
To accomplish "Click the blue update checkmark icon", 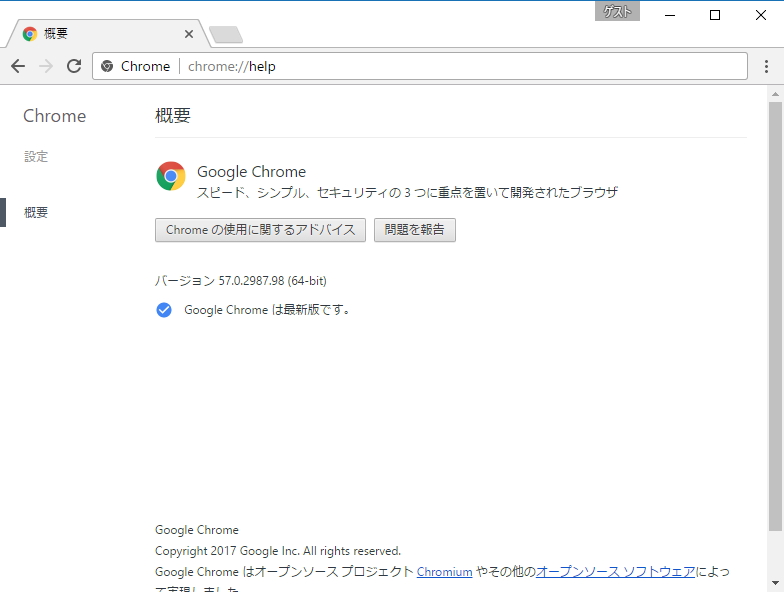I will (x=164, y=310).
